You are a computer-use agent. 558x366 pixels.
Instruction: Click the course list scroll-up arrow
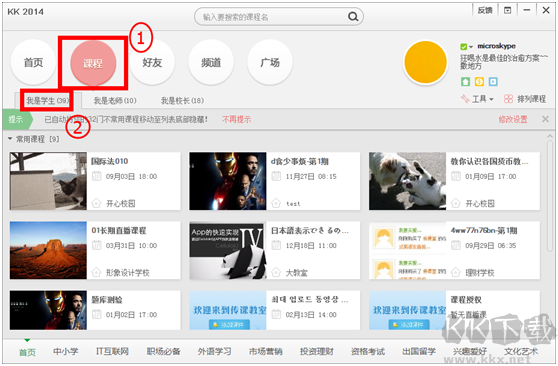[550, 136]
